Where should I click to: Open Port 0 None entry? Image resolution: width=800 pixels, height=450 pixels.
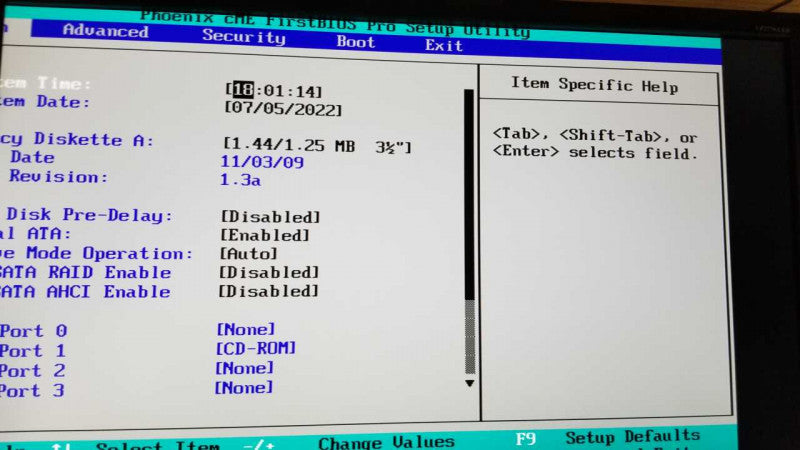coord(245,329)
